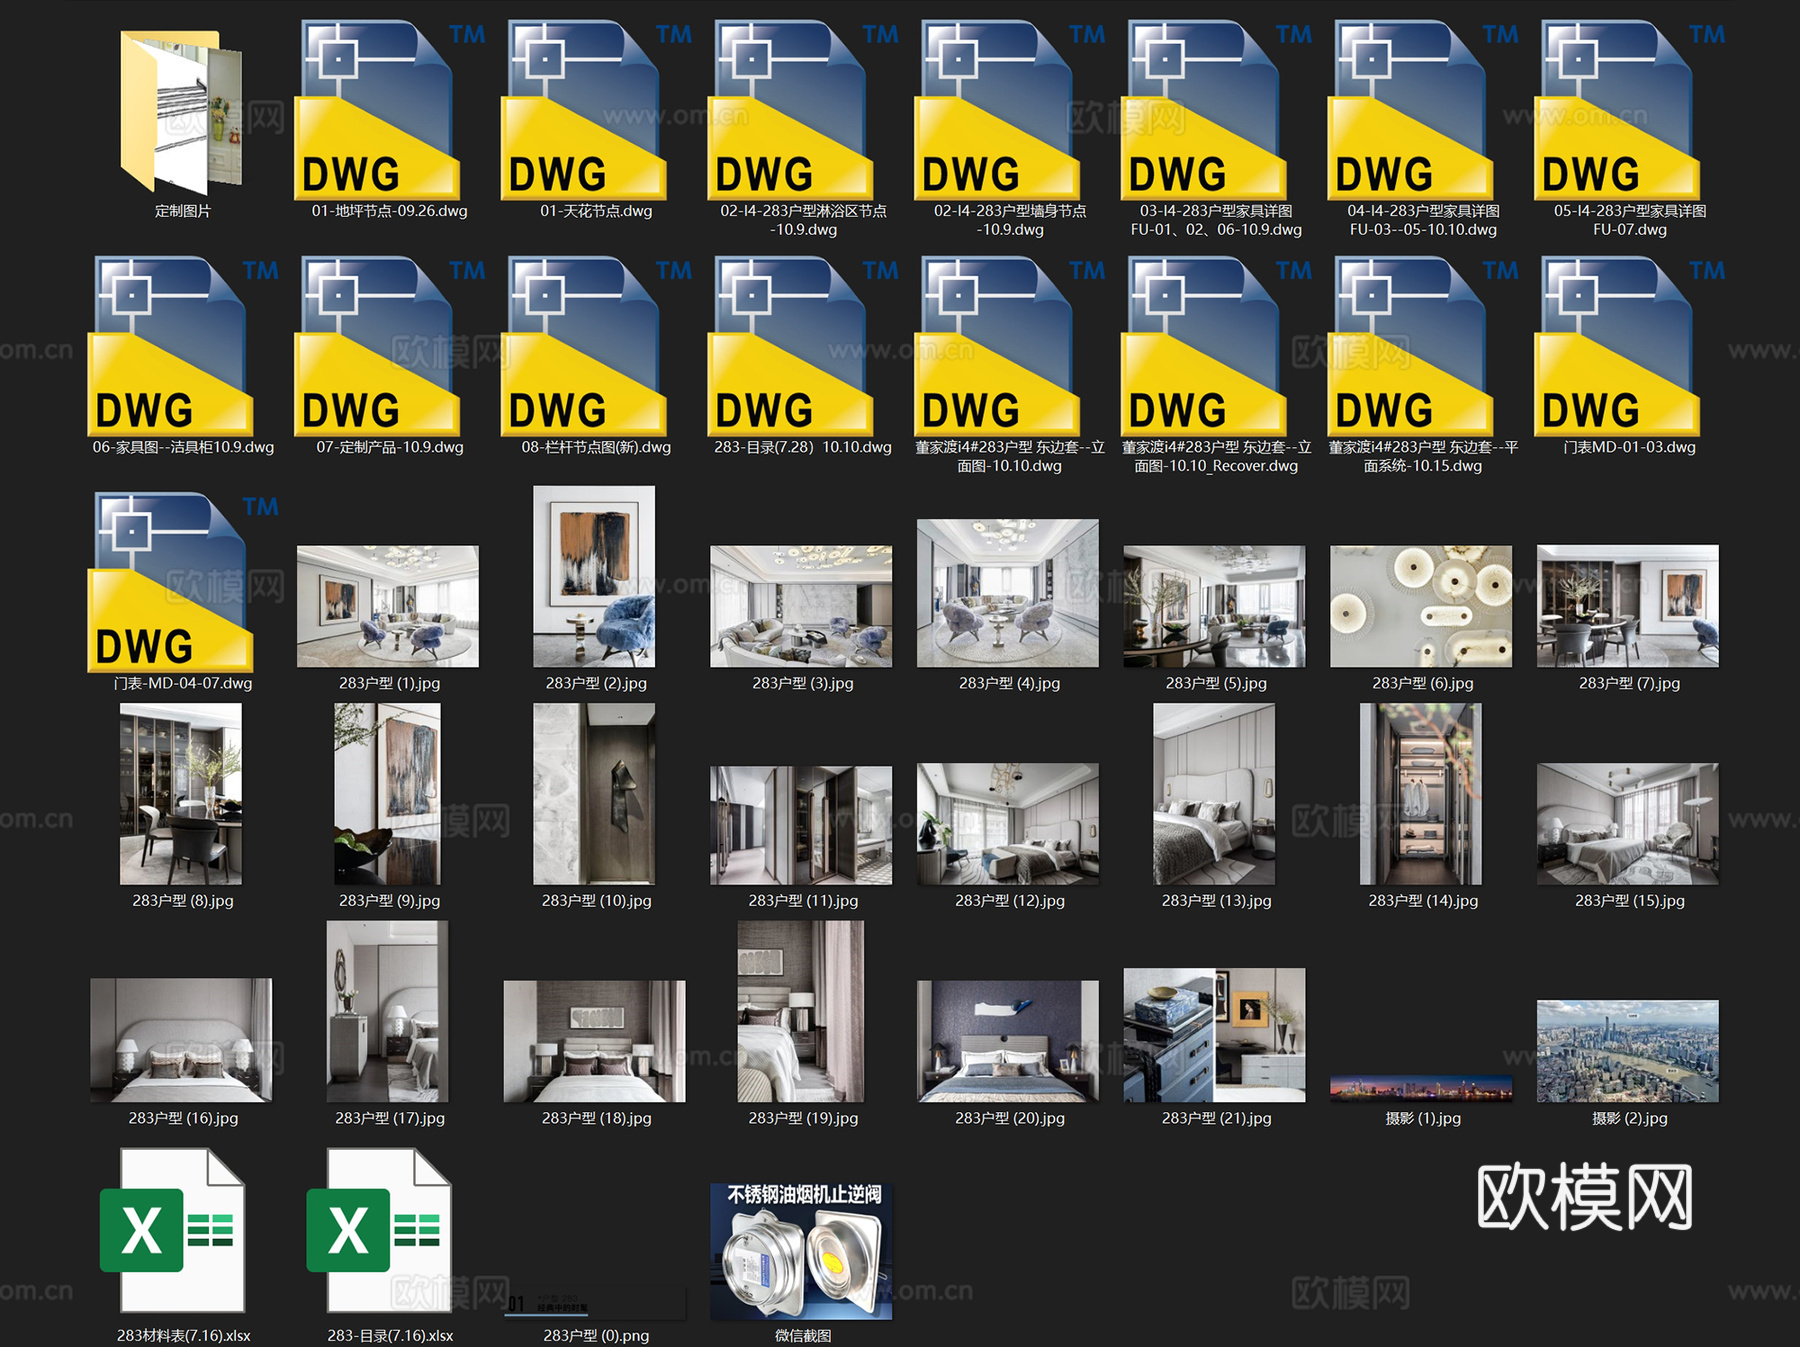
Task: Open the 摄影 (2).jpg aerial city thumbnail
Action: coord(1628,1051)
